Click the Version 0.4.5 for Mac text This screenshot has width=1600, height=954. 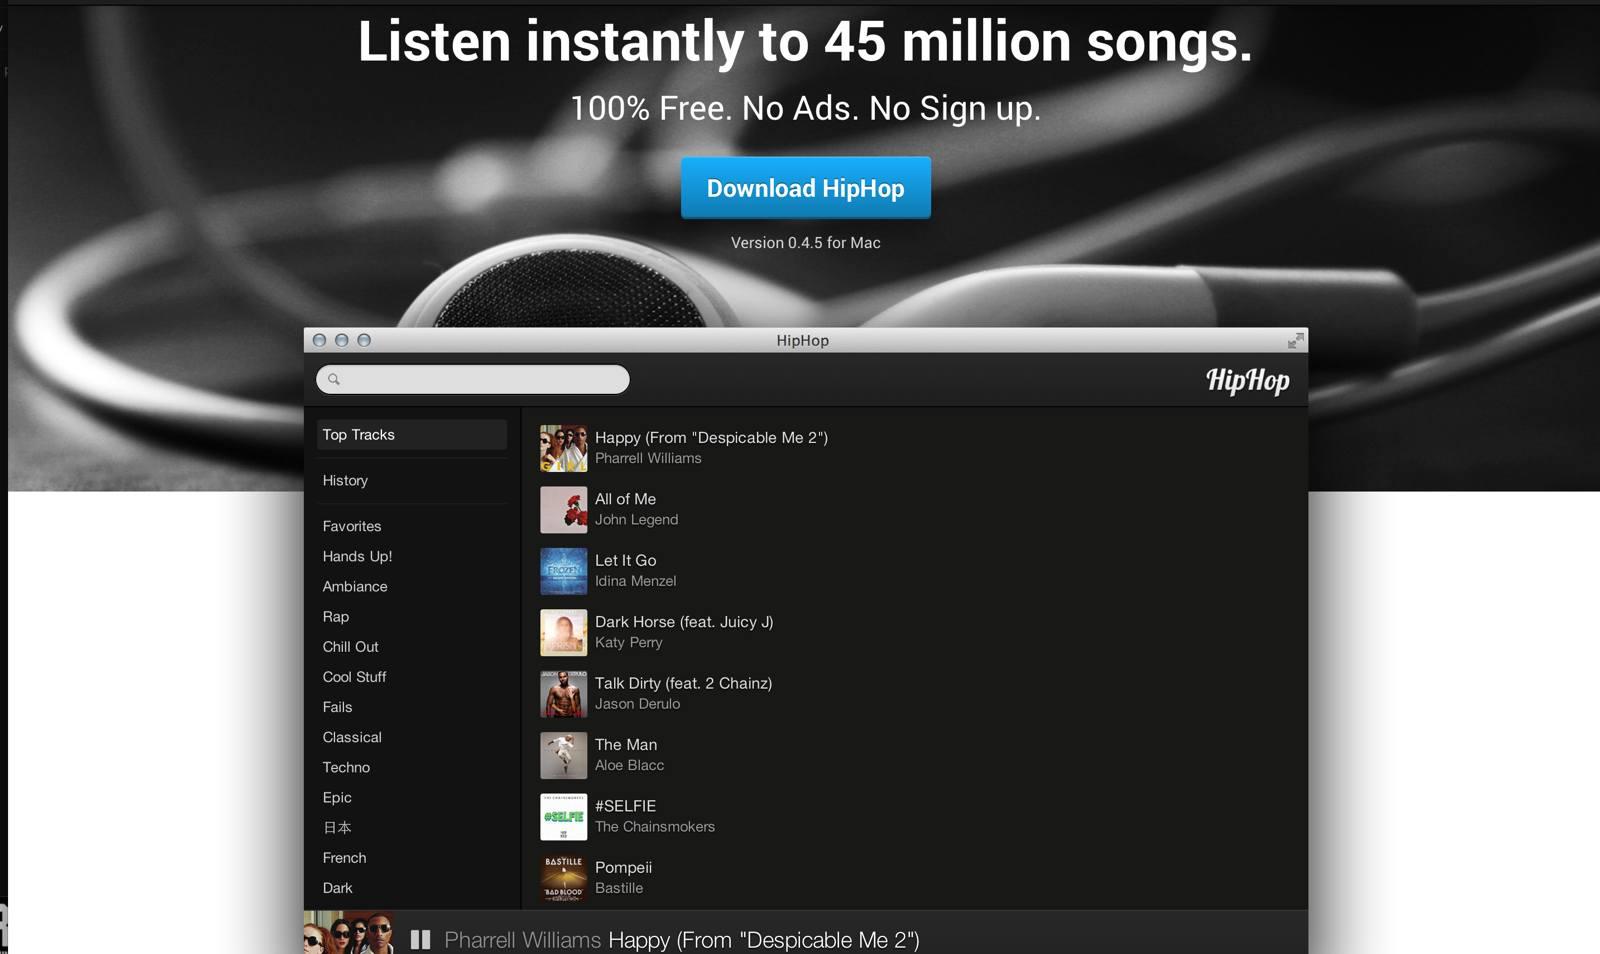pos(806,243)
